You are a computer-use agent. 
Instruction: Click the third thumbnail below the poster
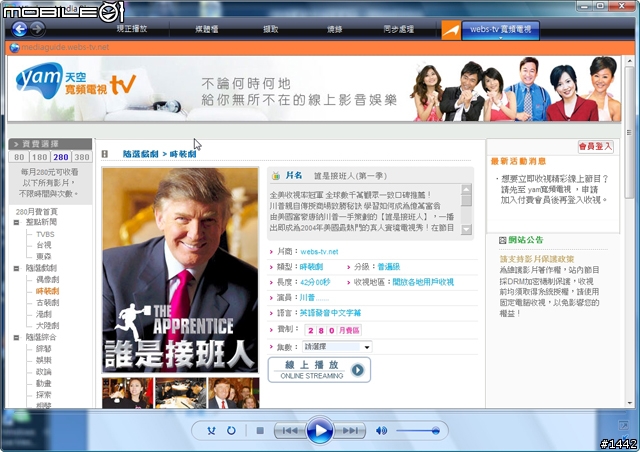click(x=233, y=393)
